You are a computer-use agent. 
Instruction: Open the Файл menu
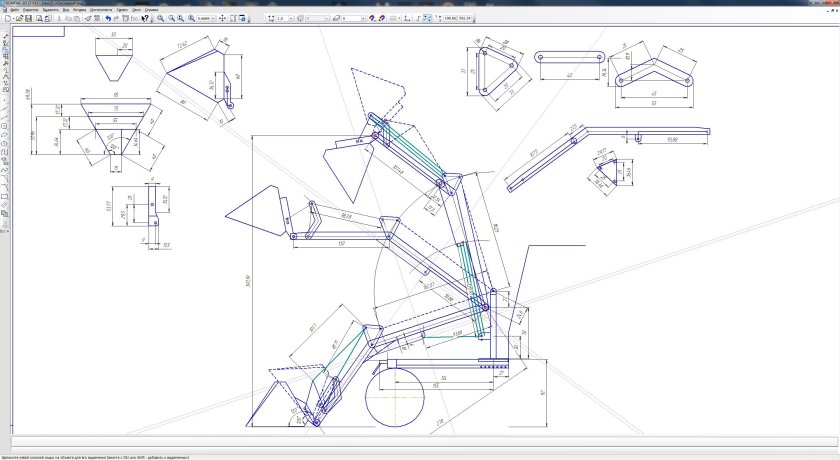pyautogui.click(x=15, y=9)
